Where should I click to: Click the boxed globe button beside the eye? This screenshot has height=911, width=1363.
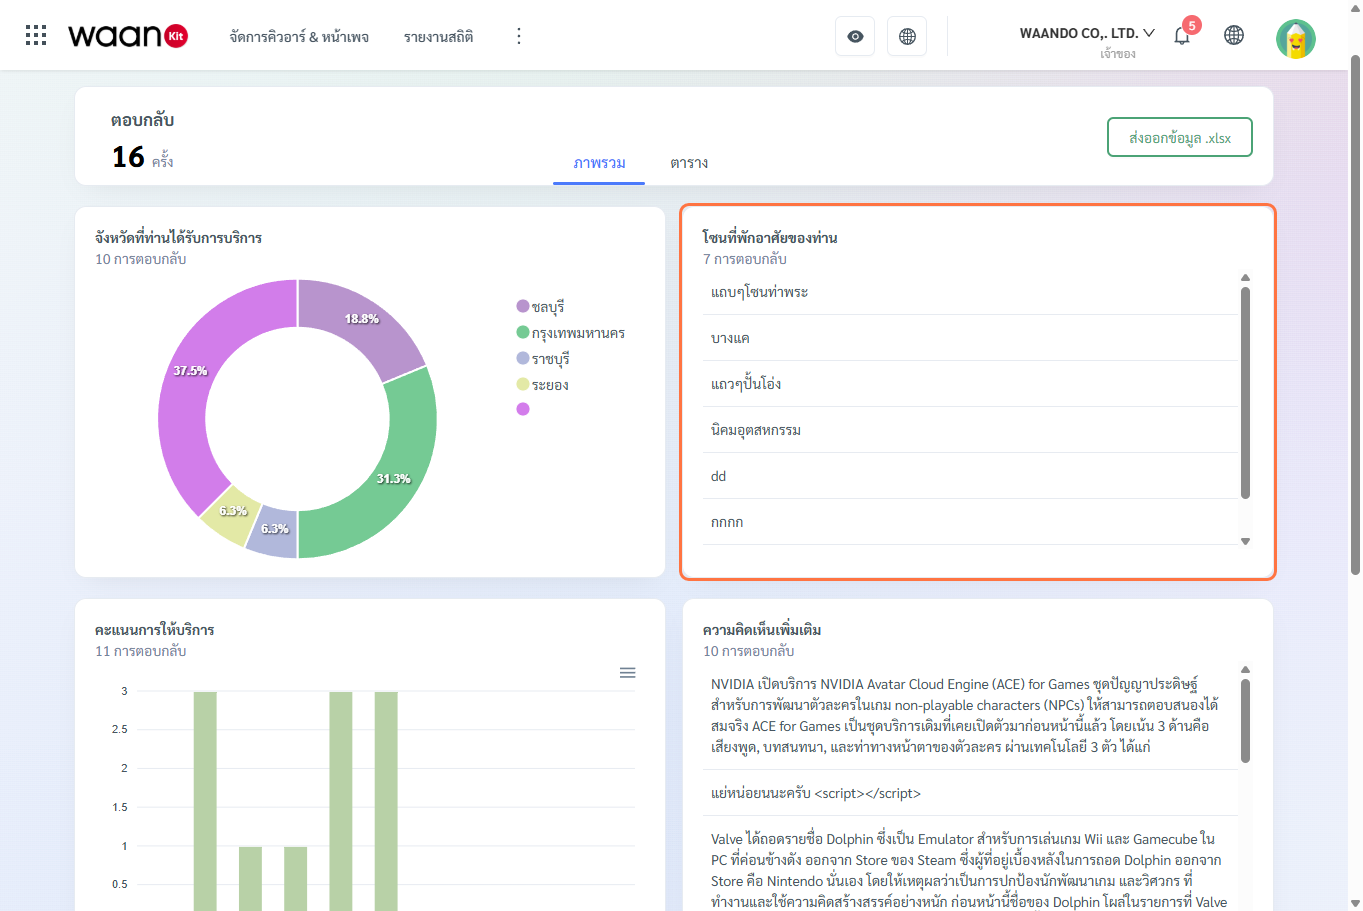tap(907, 36)
